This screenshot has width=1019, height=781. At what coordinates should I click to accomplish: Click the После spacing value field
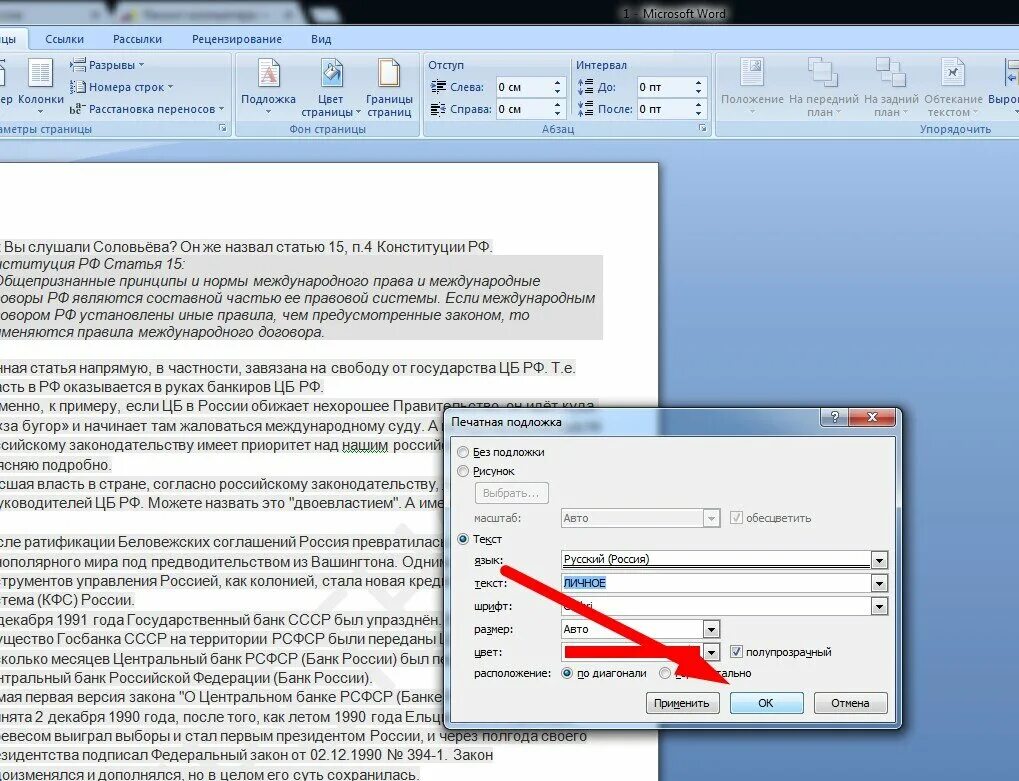click(x=665, y=109)
